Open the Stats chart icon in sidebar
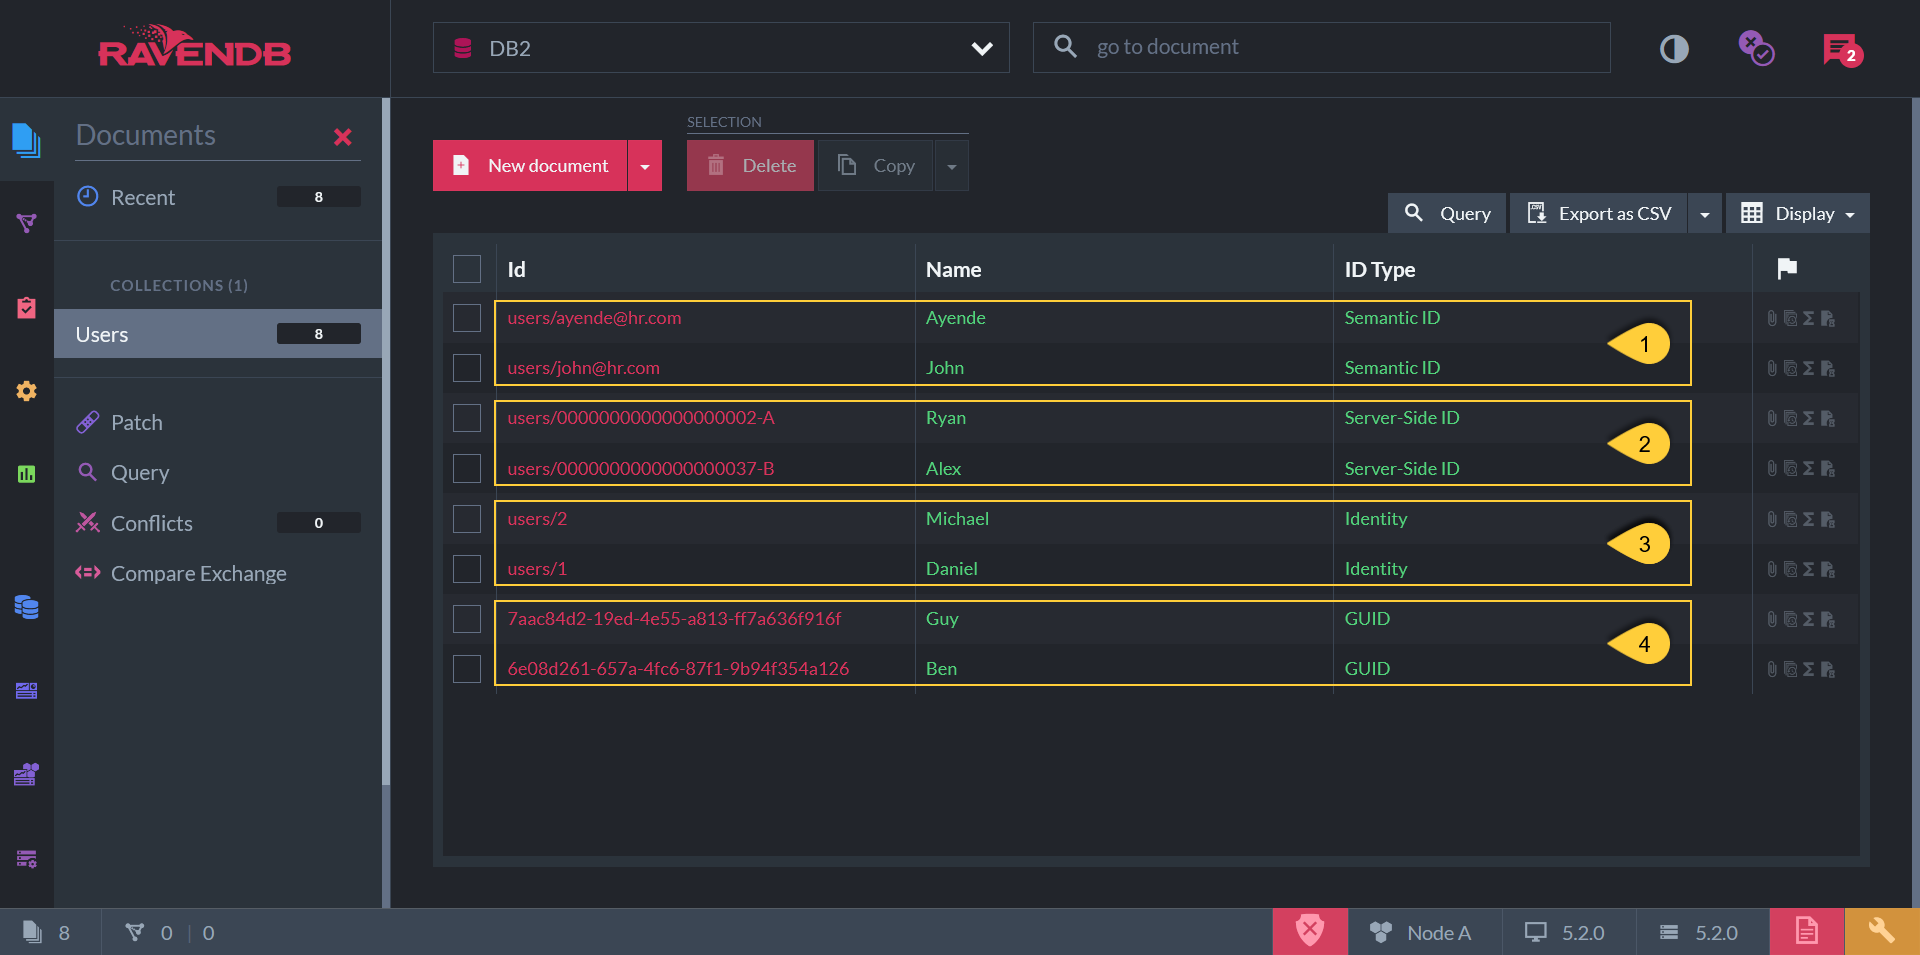The height and width of the screenshot is (955, 1920). tap(26, 474)
